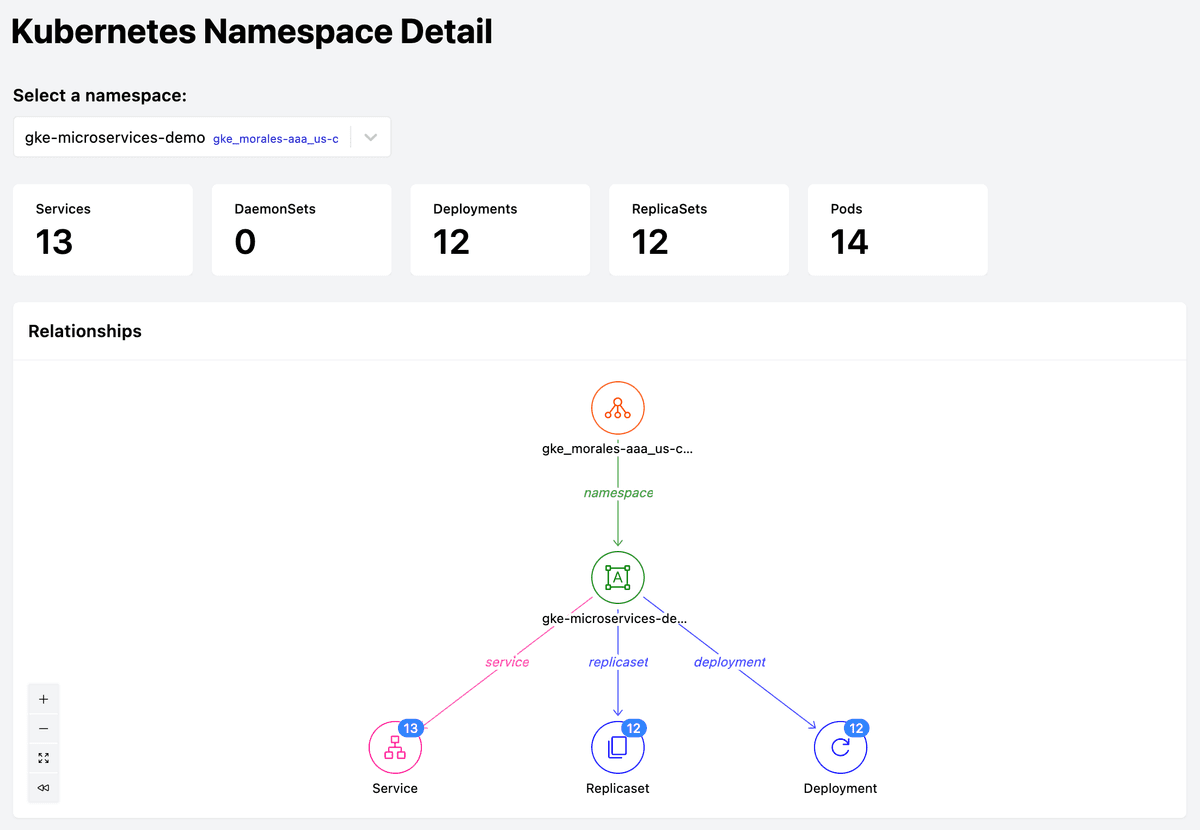
Task: Click the chevron next to gke-microservices-demo
Action: [370, 136]
